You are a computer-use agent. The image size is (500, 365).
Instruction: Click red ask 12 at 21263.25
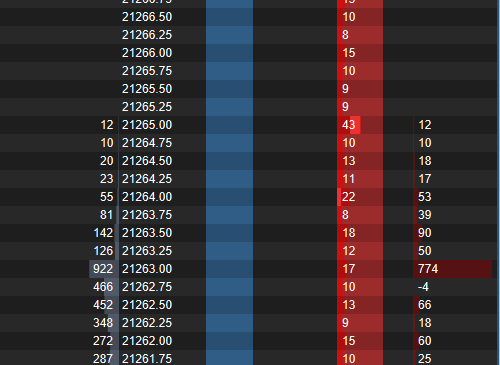coord(360,251)
